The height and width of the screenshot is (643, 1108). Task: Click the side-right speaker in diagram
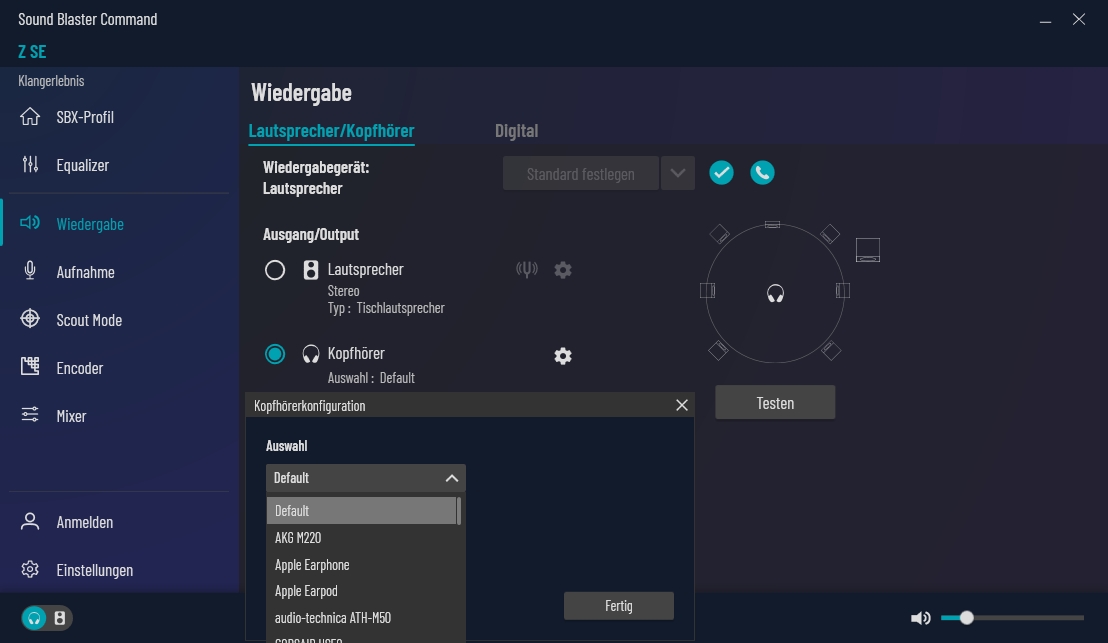click(x=842, y=290)
